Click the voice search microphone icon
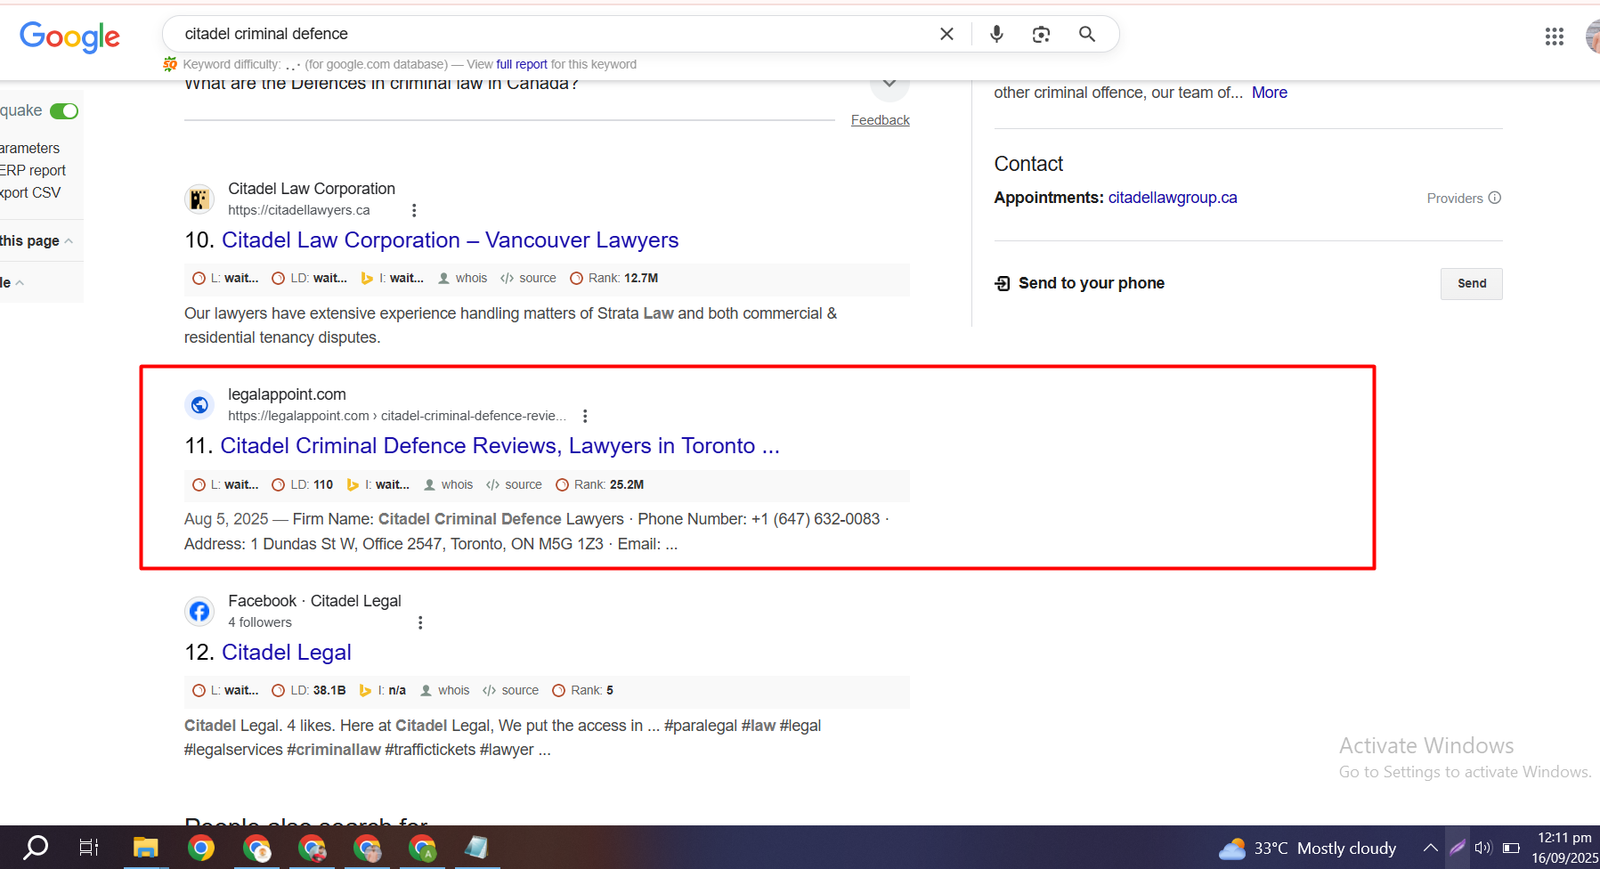Image resolution: width=1600 pixels, height=869 pixels. (996, 34)
